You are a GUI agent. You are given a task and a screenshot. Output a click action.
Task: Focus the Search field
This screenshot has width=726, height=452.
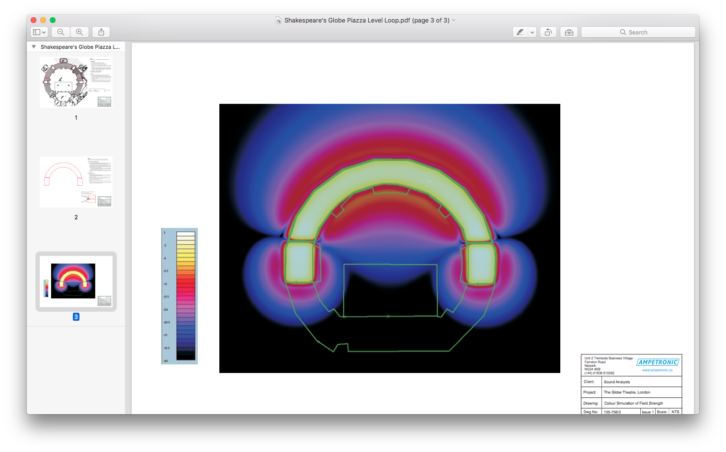638,32
